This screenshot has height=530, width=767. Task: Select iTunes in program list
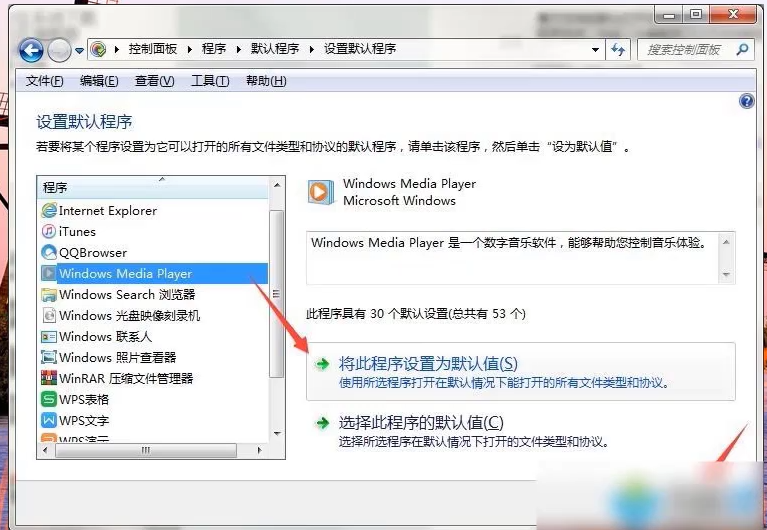pyautogui.click(x=77, y=231)
